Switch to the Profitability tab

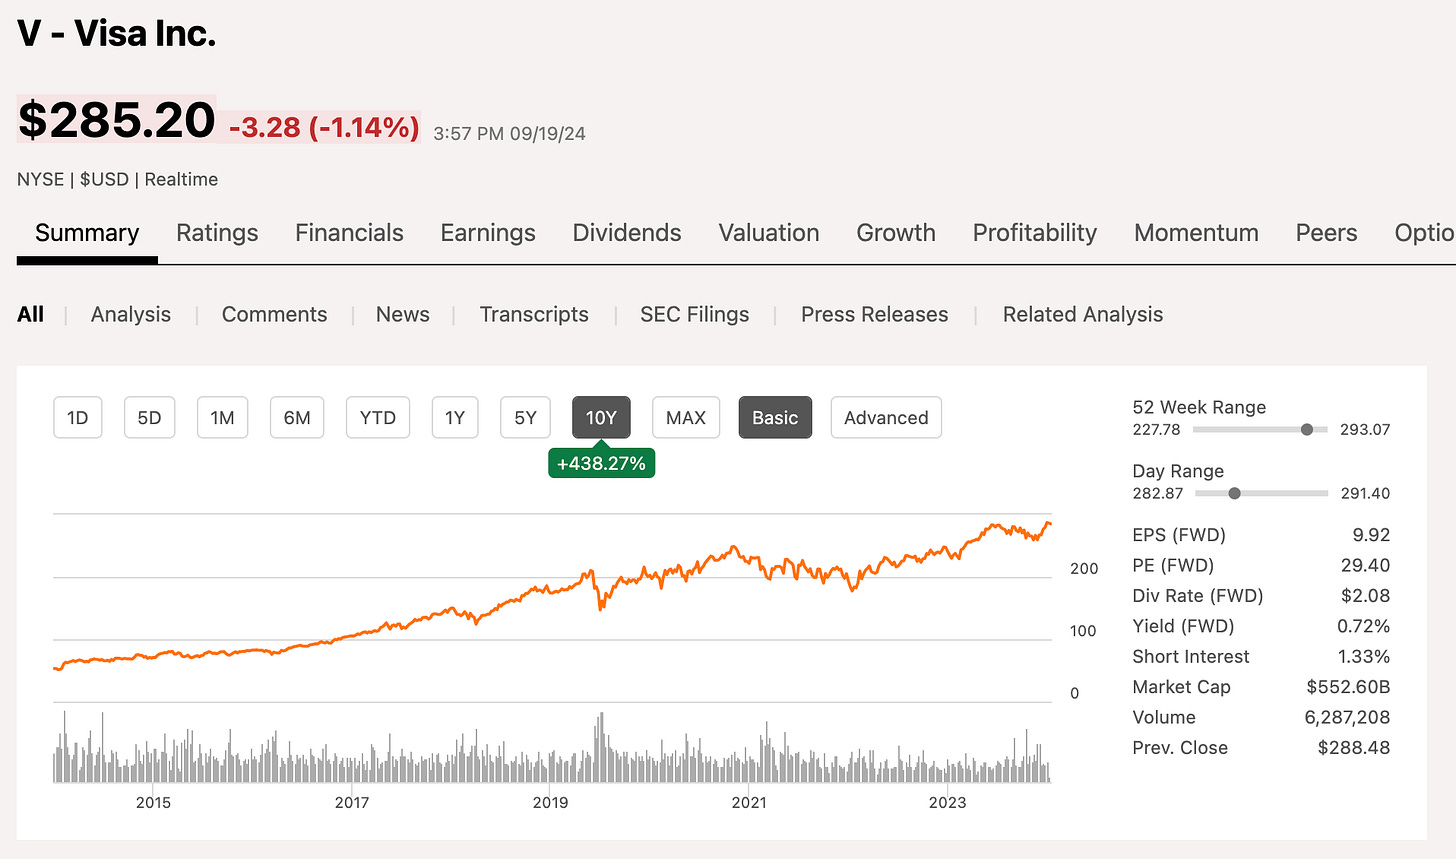click(x=1035, y=233)
